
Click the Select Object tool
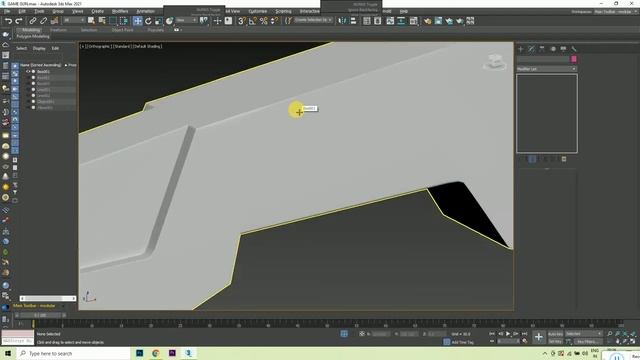[x=91, y=21]
